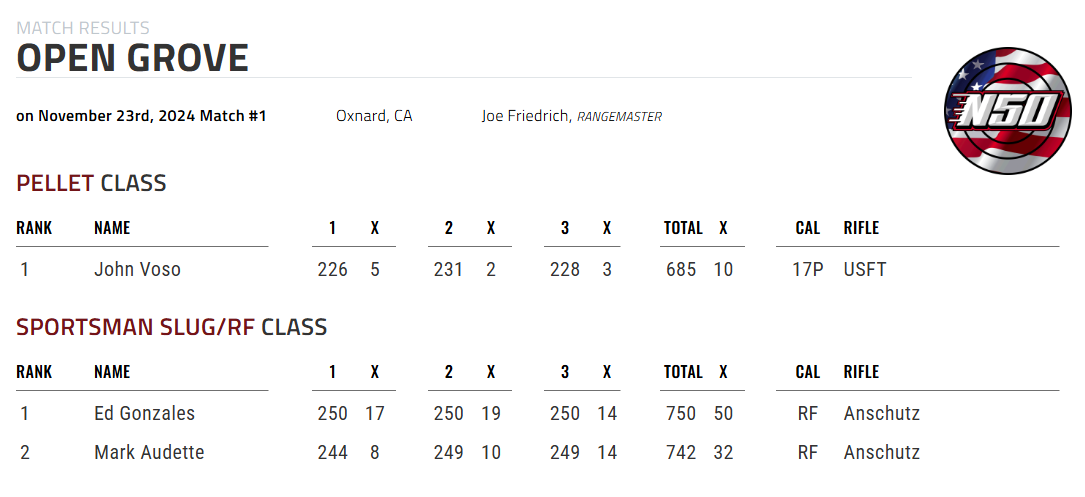Click the Oxnard, CA location text
Viewport: 1085px width, 497px height.
pos(374,116)
